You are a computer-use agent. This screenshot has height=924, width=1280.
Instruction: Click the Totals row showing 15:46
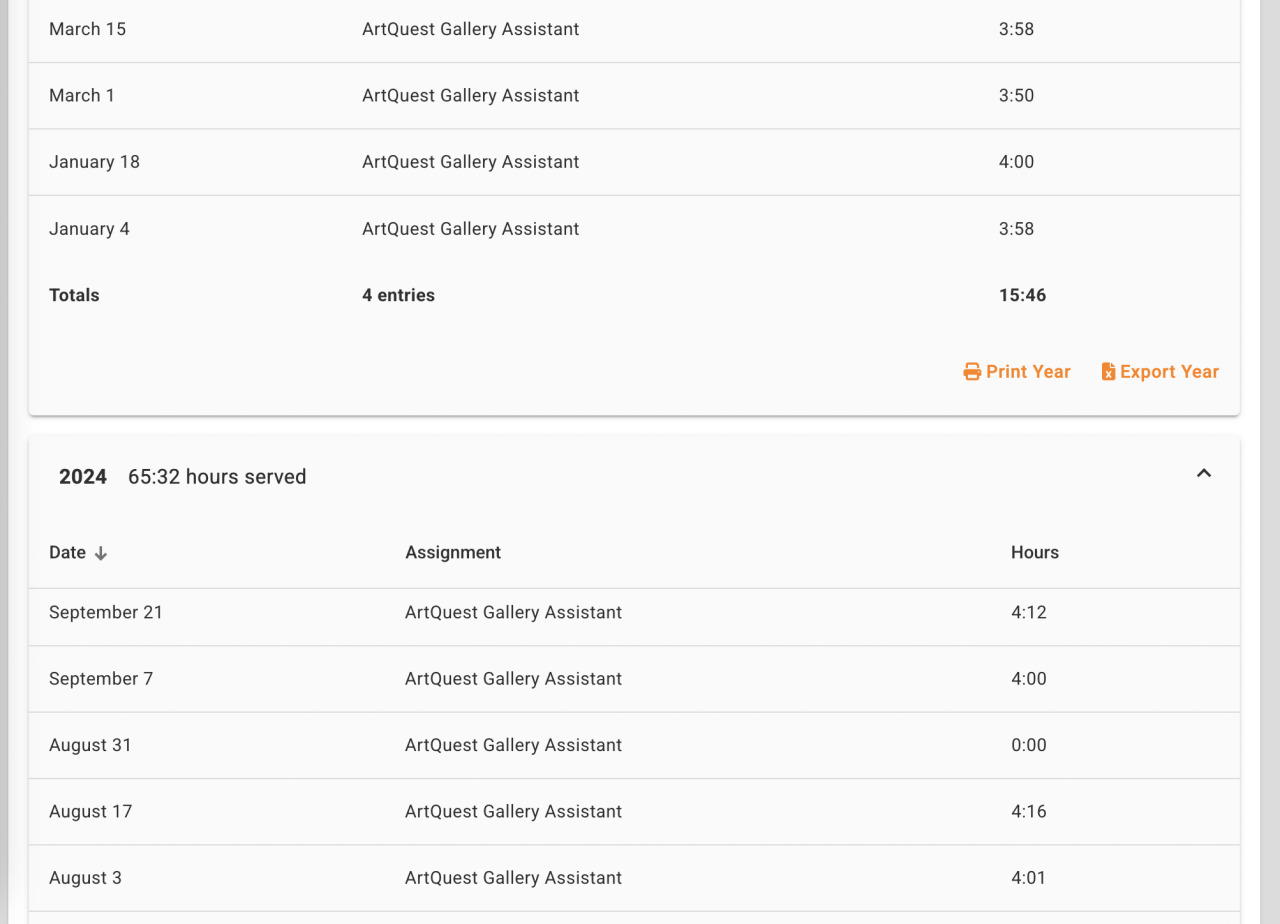[x=634, y=295]
